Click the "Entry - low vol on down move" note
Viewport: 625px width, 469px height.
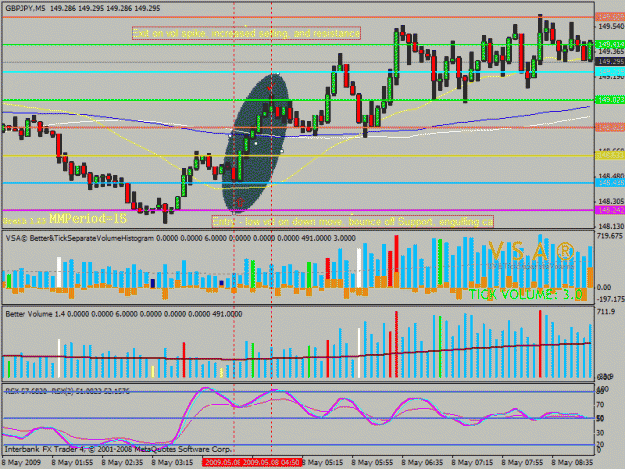pyautogui.click(x=353, y=221)
